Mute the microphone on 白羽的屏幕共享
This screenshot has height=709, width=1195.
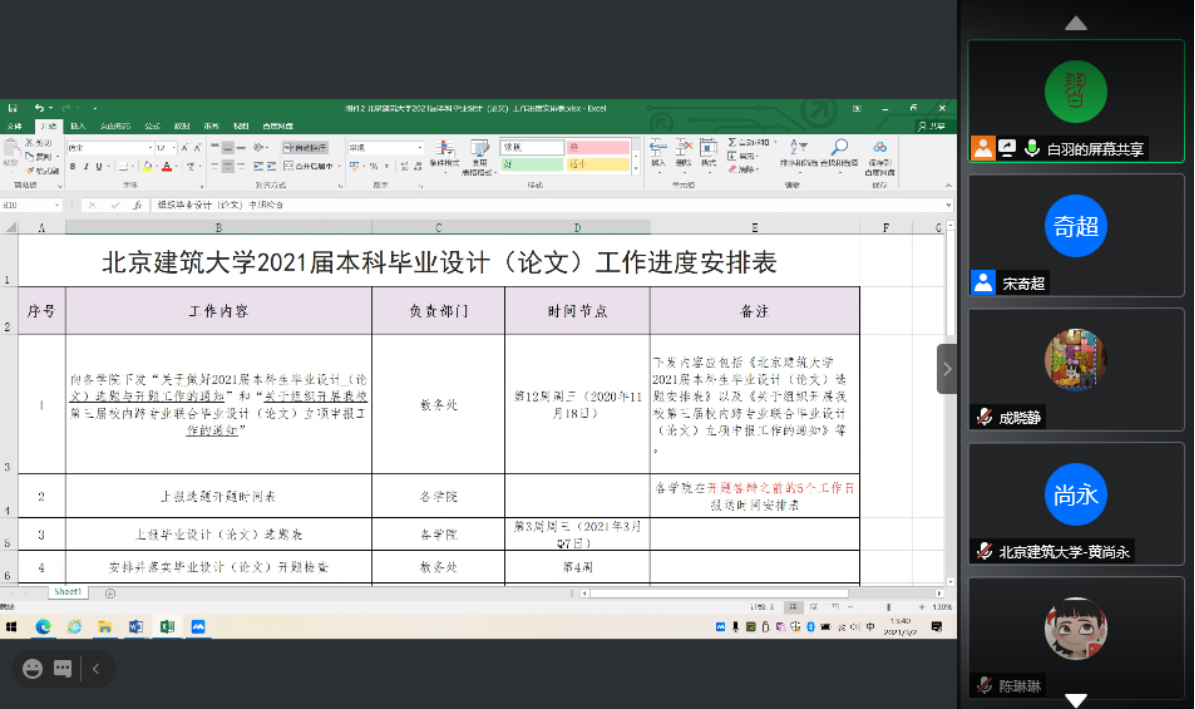tap(1032, 148)
